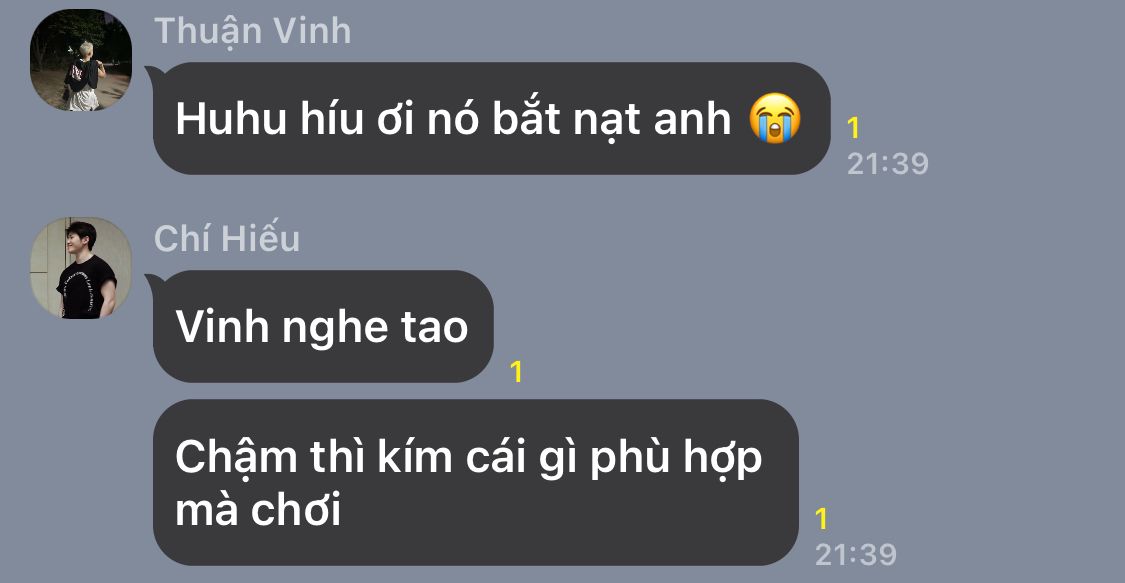Screen dimensions: 1125x583
Task: Click the word "Huhu" in first message
Action: point(231,118)
